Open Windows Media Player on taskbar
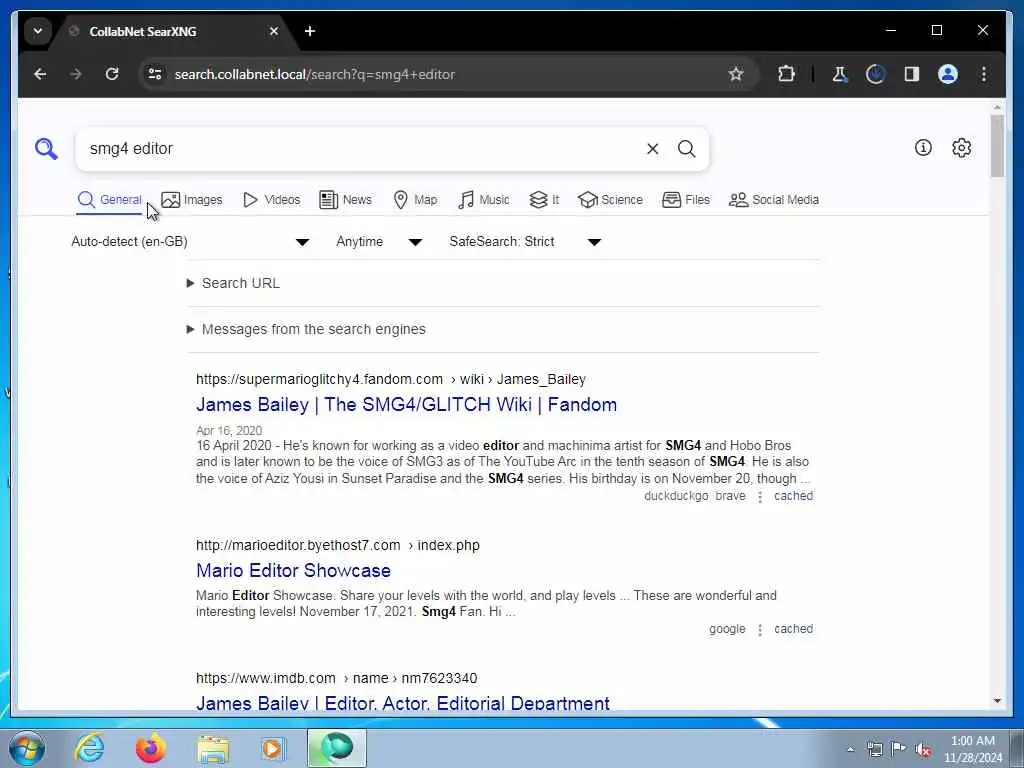The height and width of the screenshot is (768, 1024). pyautogui.click(x=272, y=749)
